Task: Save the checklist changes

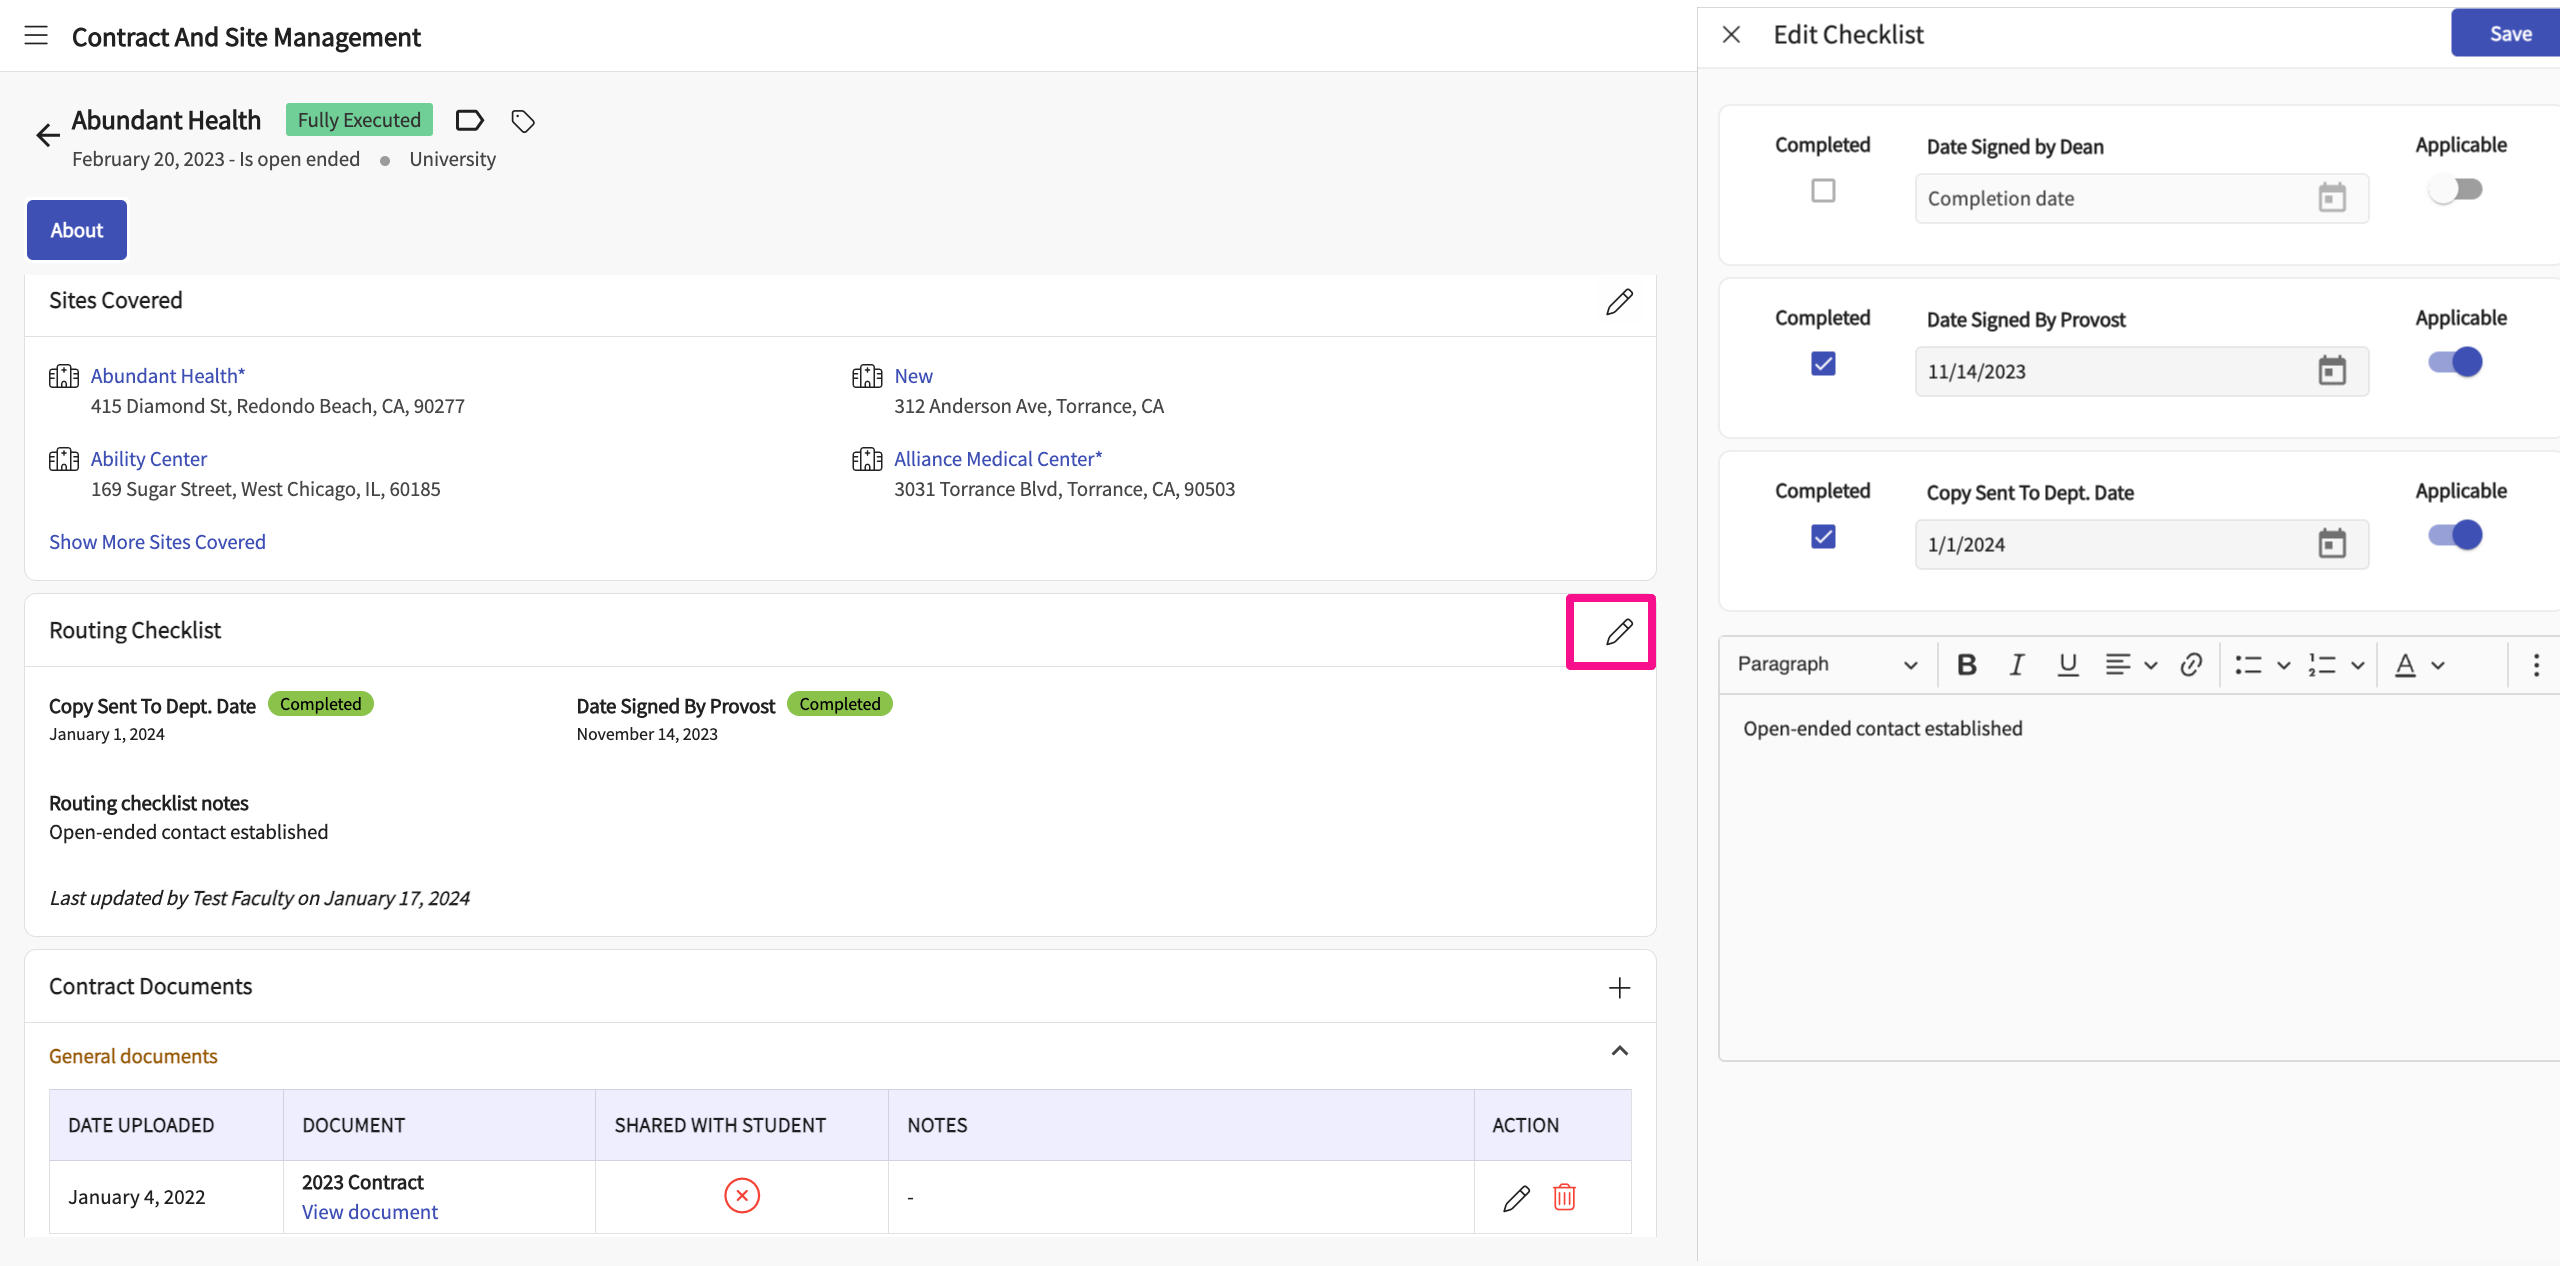Action: pos(2509,34)
